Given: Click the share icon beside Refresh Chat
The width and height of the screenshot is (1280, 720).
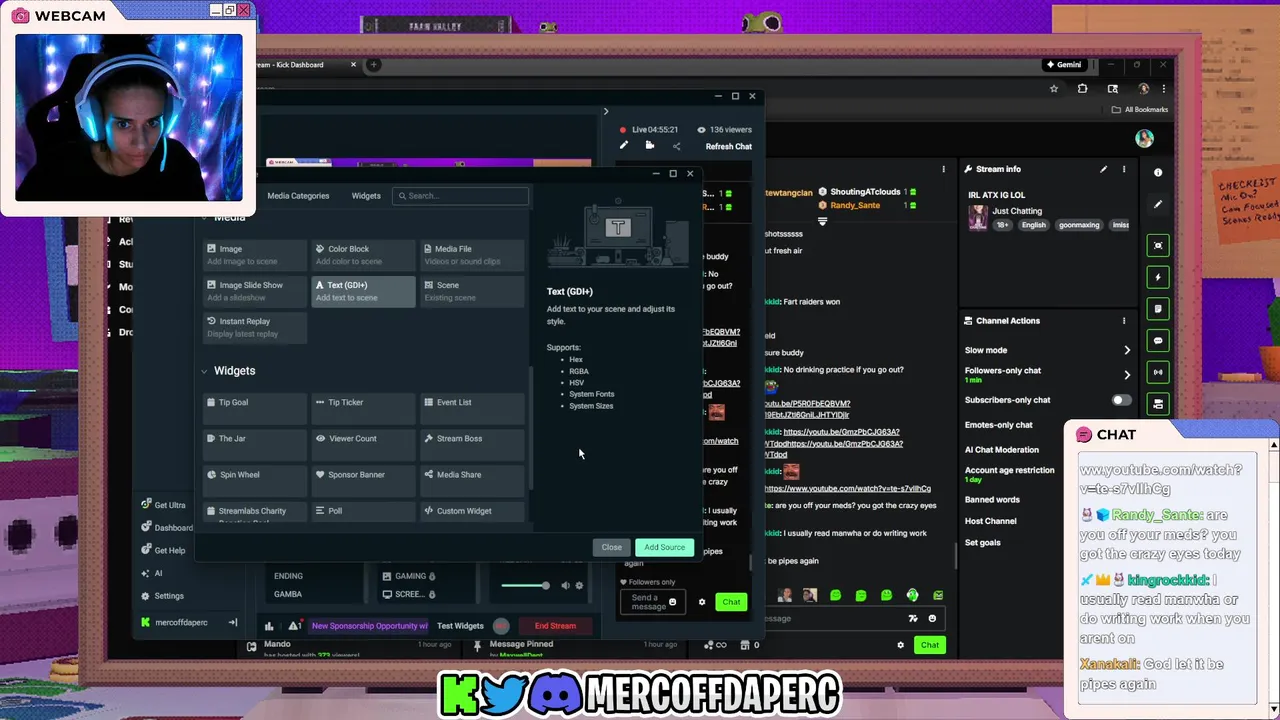Looking at the screenshot, I should coord(676,146).
